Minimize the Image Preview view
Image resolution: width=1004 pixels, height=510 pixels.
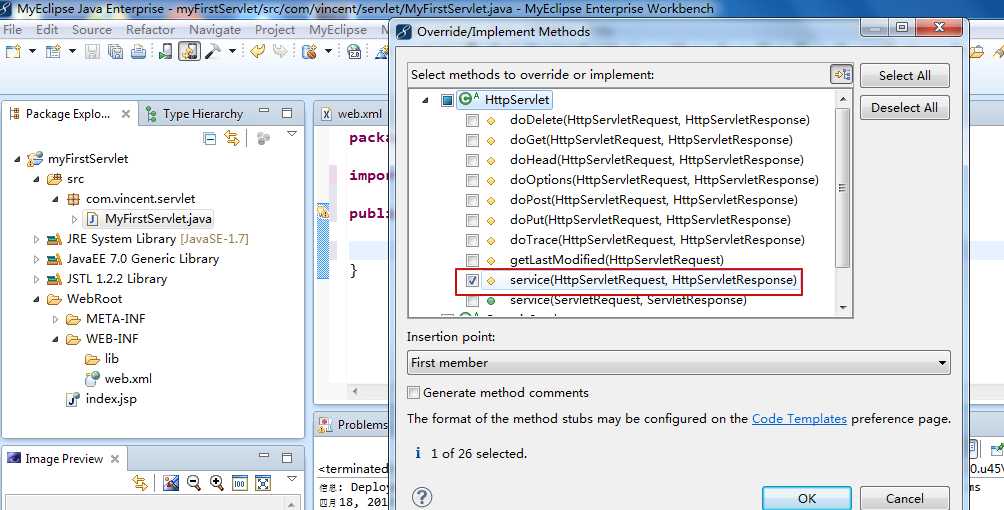click(x=264, y=456)
